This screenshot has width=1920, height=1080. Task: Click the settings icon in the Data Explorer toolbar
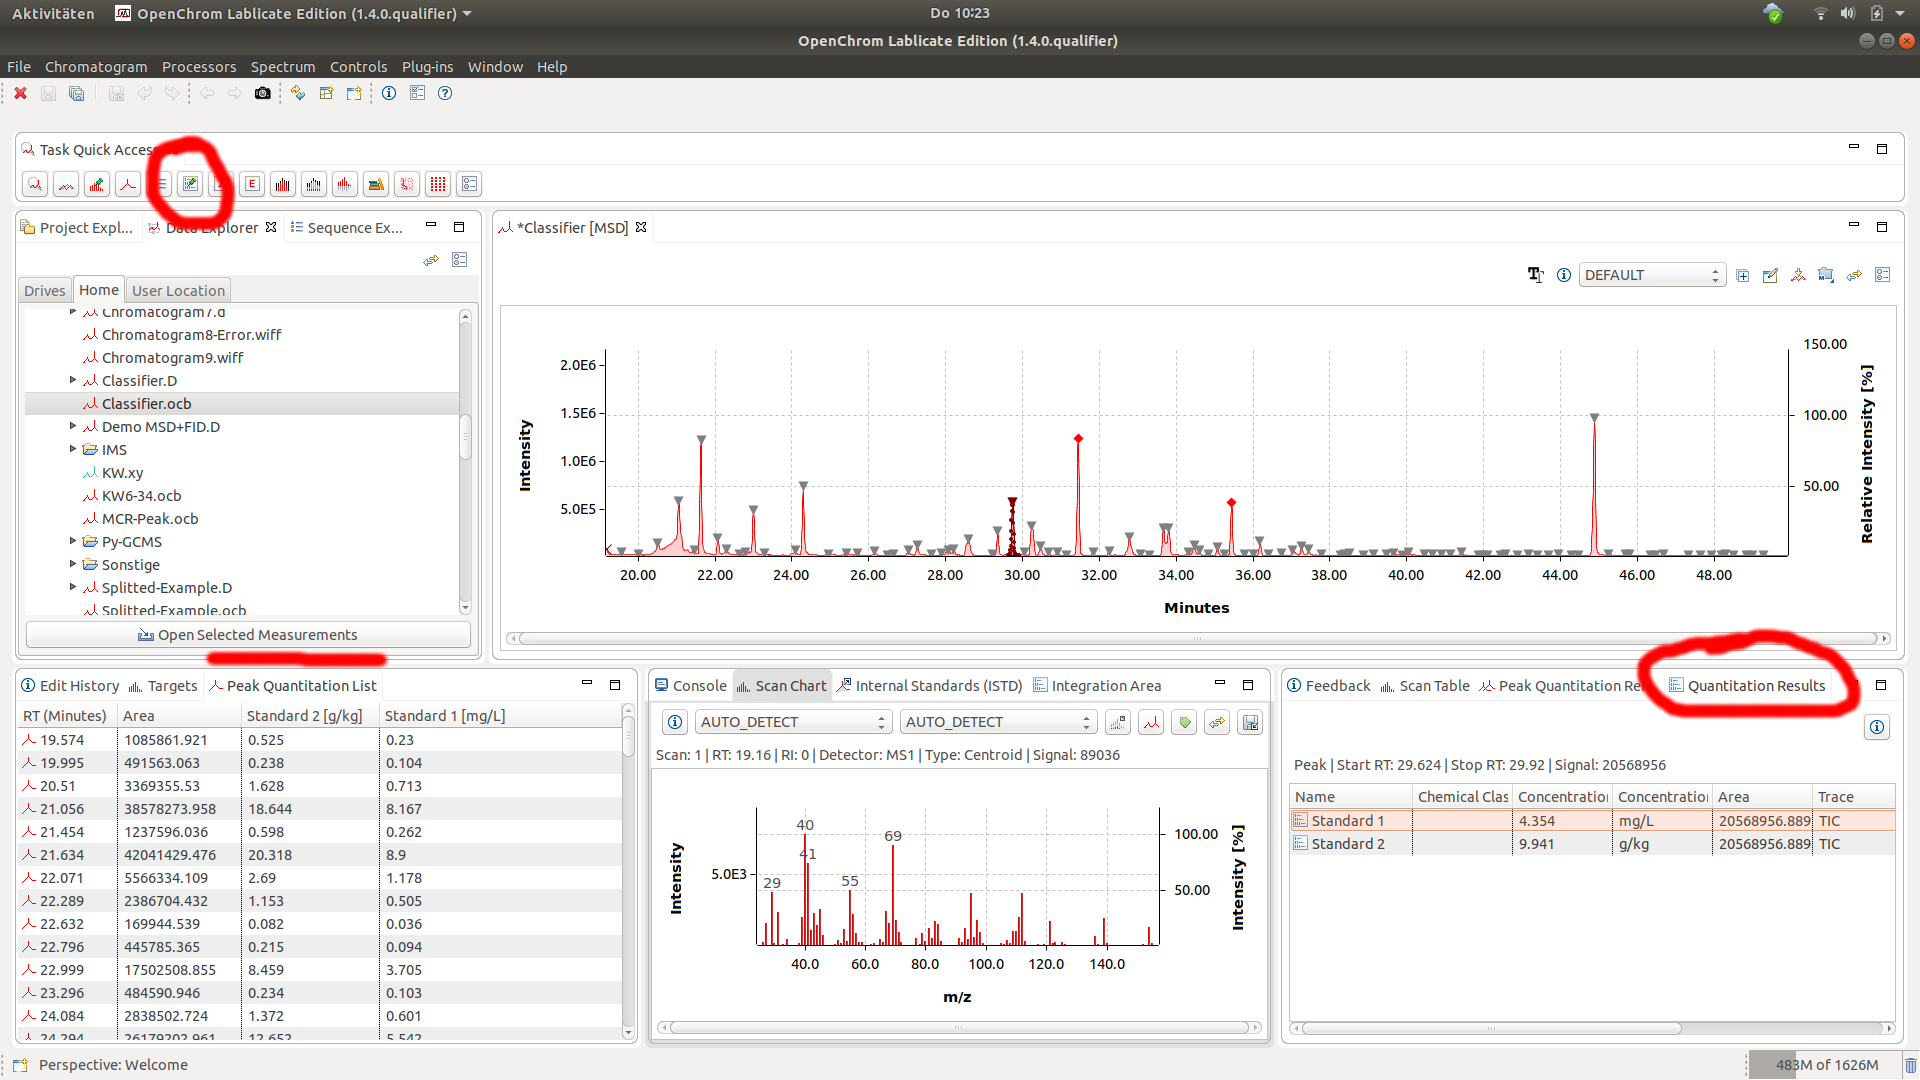point(459,260)
